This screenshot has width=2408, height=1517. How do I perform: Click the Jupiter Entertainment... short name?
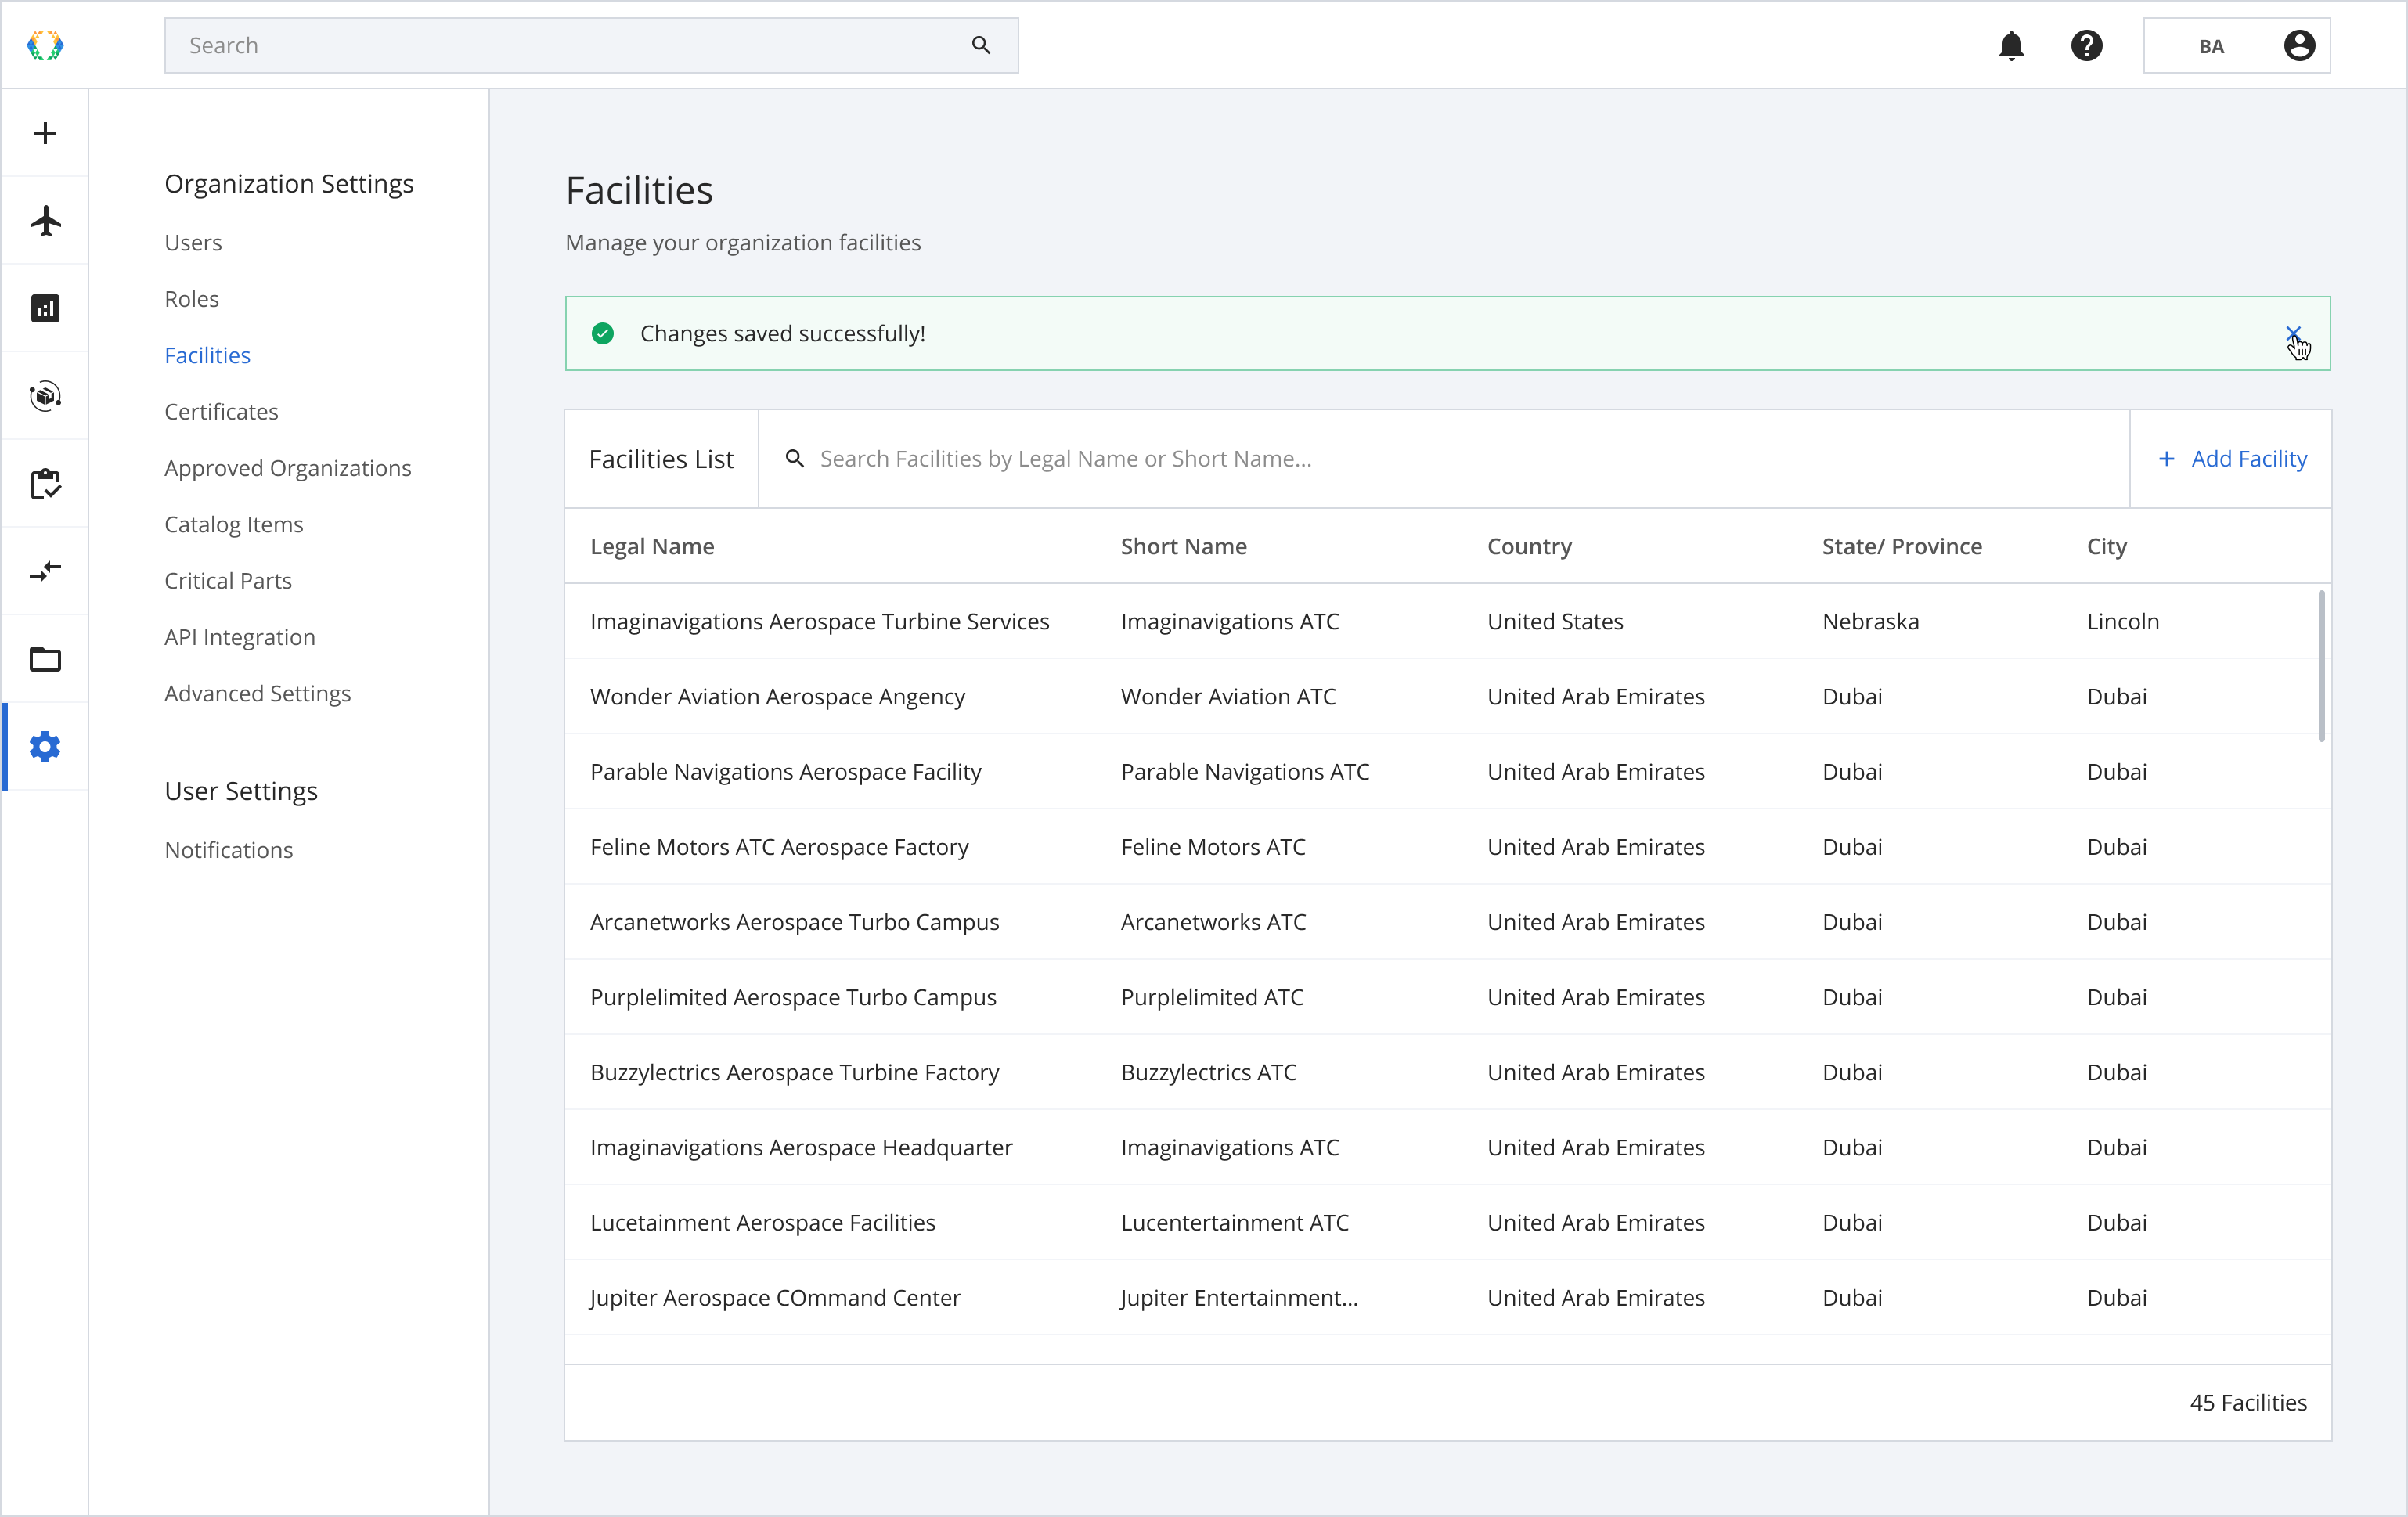1239,1297
